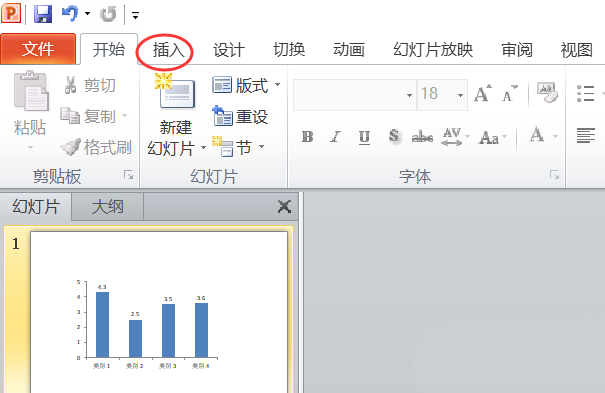The image size is (605, 393).
Task: Open the font color dropdown arrow
Action: coord(555,136)
